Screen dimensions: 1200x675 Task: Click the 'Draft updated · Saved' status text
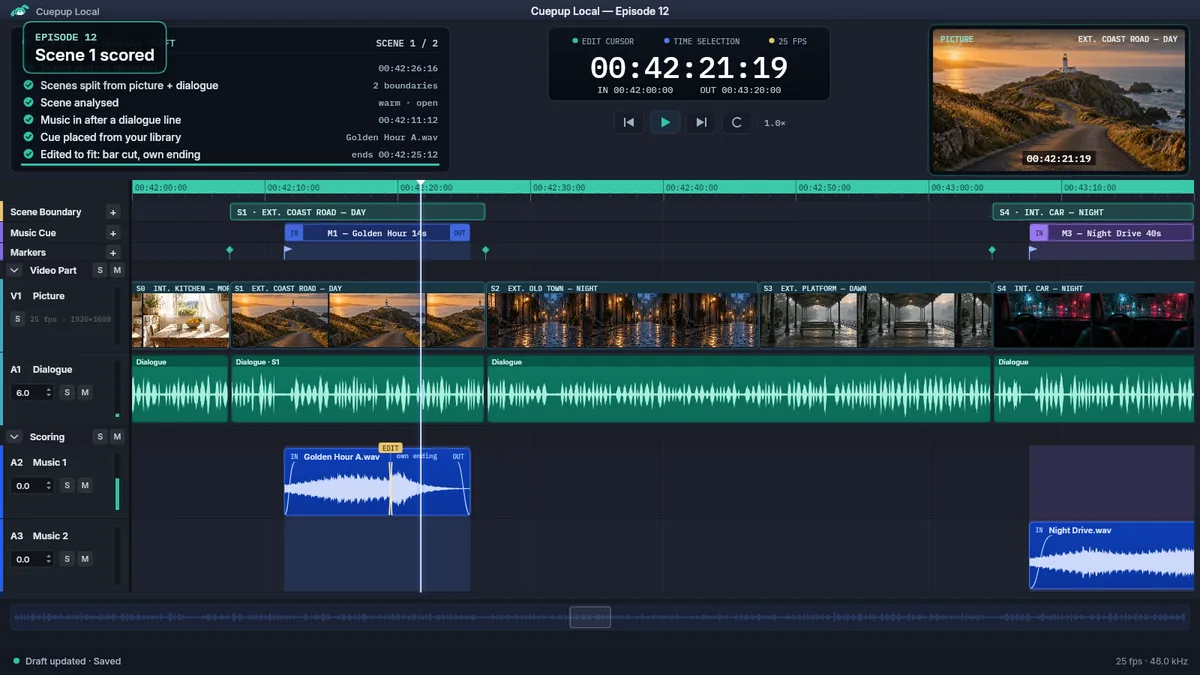pyautogui.click(x=73, y=661)
